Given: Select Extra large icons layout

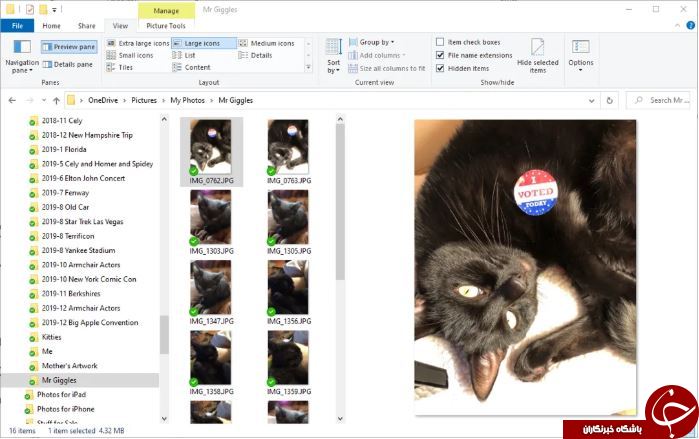Looking at the screenshot, I should point(138,43).
